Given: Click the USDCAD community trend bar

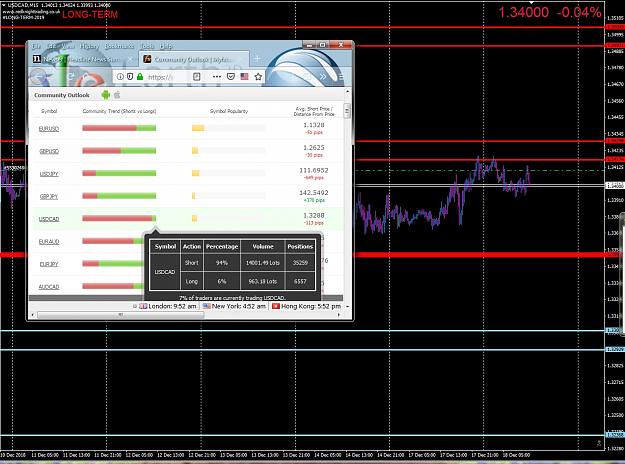Looking at the screenshot, I should tap(119, 218).
